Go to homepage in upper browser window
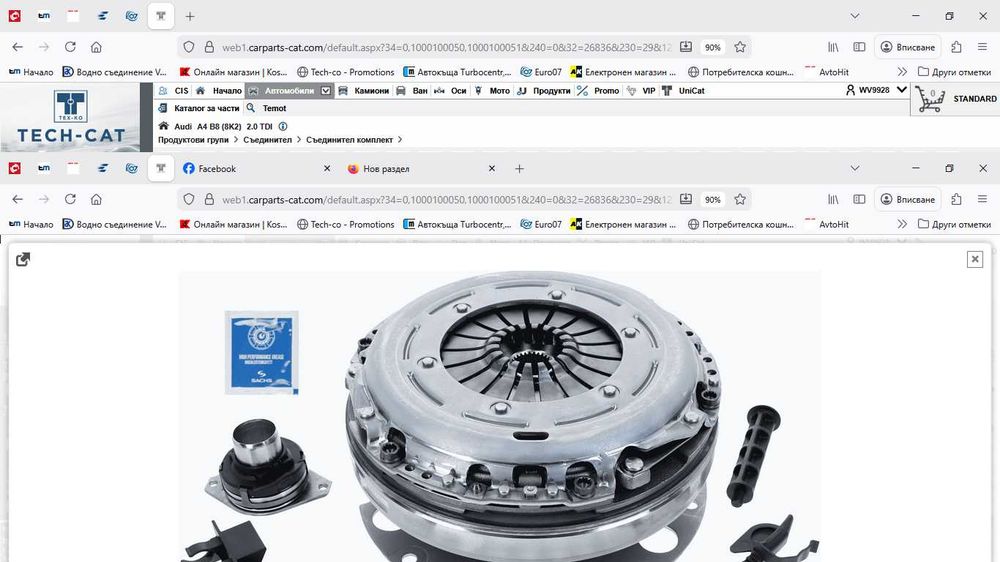This screenshot has height=562, width=1000. tap(96, 47)
